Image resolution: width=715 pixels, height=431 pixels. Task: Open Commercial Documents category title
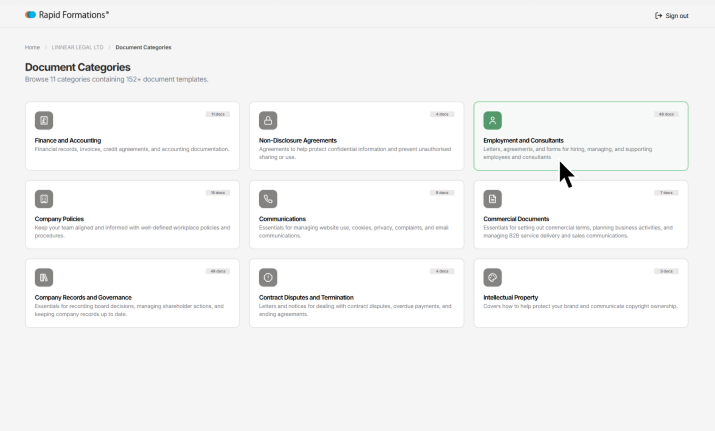tap(516, 219)
